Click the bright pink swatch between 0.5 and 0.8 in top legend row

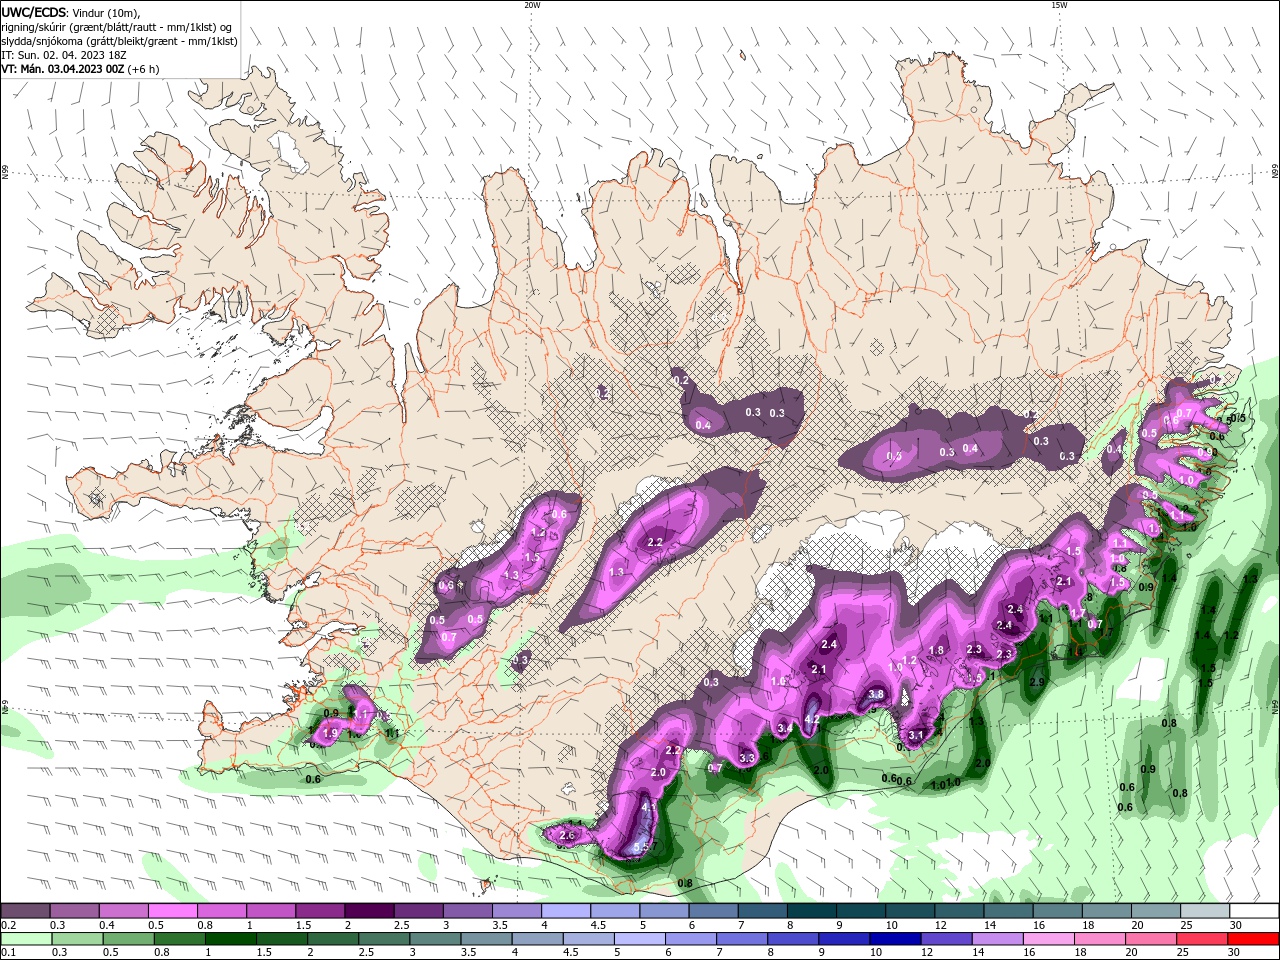[x=173, y=911]
